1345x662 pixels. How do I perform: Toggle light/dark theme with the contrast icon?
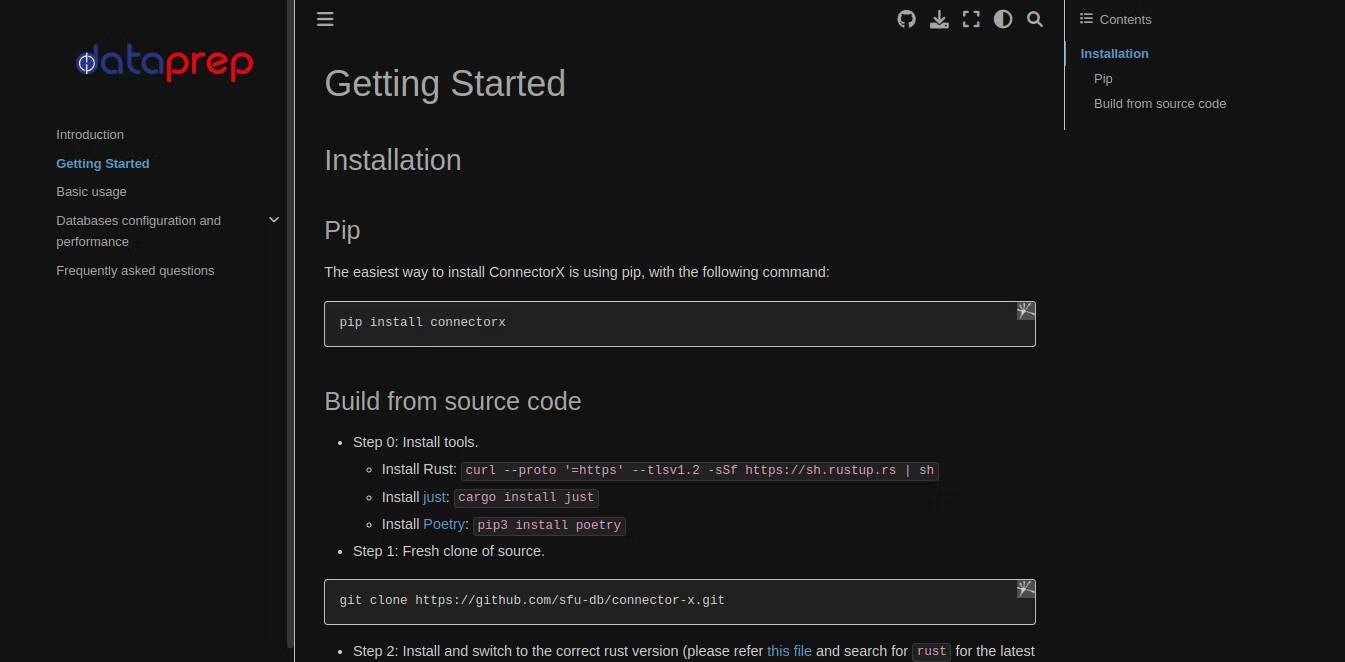(1002, 19)
